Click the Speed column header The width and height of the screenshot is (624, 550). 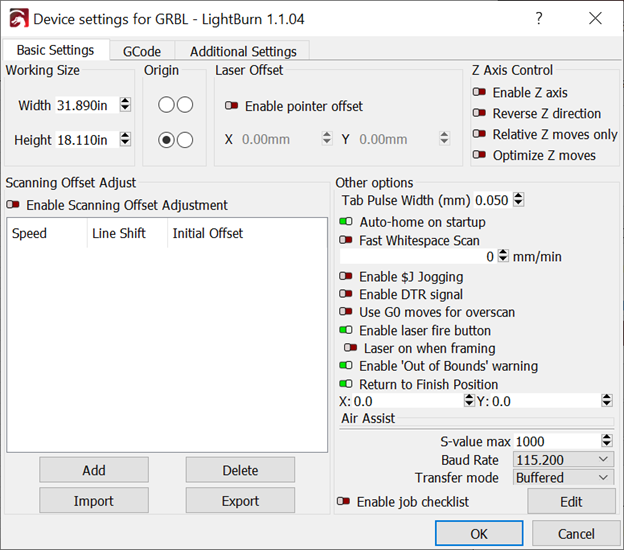(x=47, y=233)
